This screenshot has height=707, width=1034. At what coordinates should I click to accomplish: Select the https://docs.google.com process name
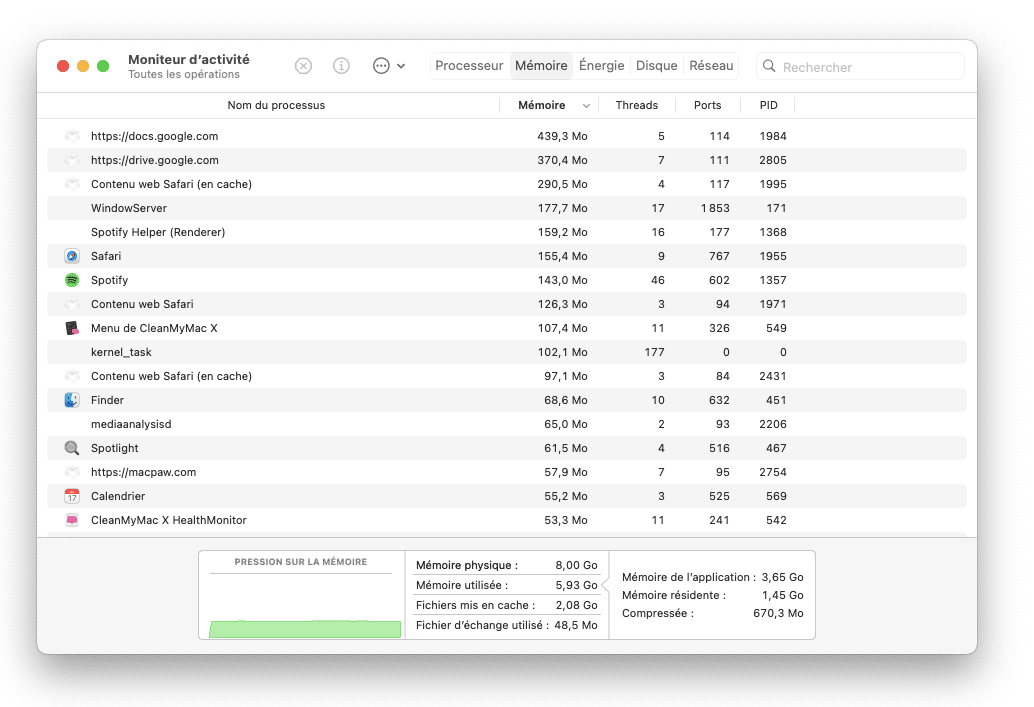point(154,137)
